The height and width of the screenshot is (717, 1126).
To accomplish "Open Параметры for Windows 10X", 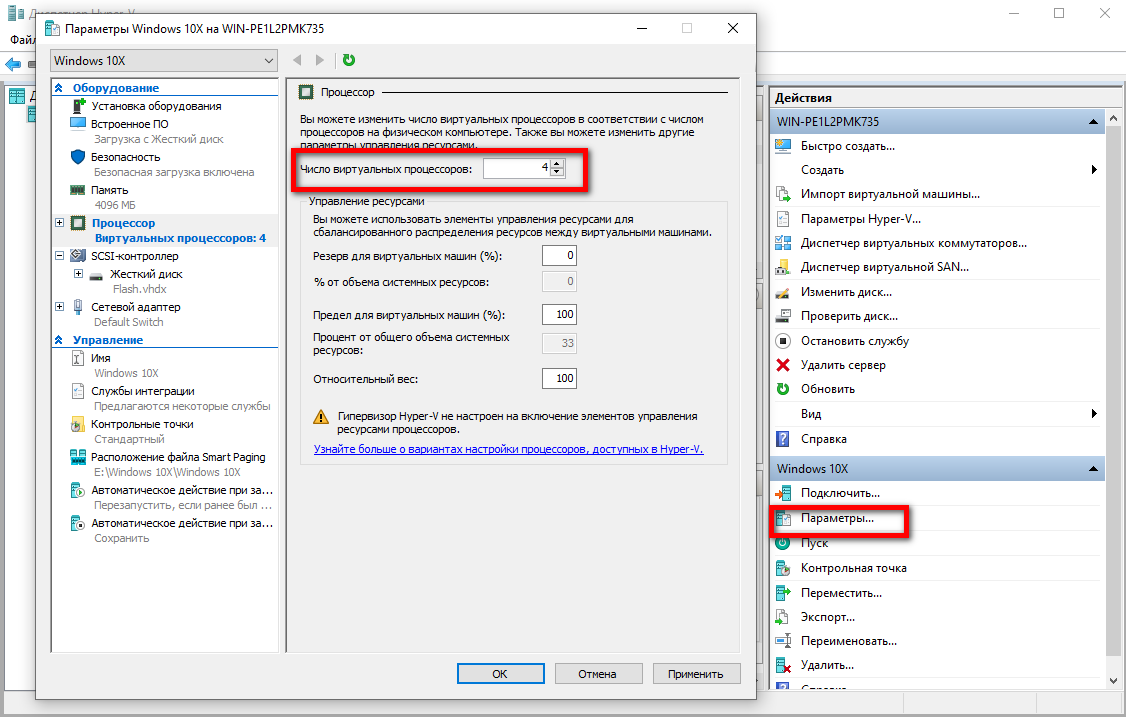I will click(837, 518).
